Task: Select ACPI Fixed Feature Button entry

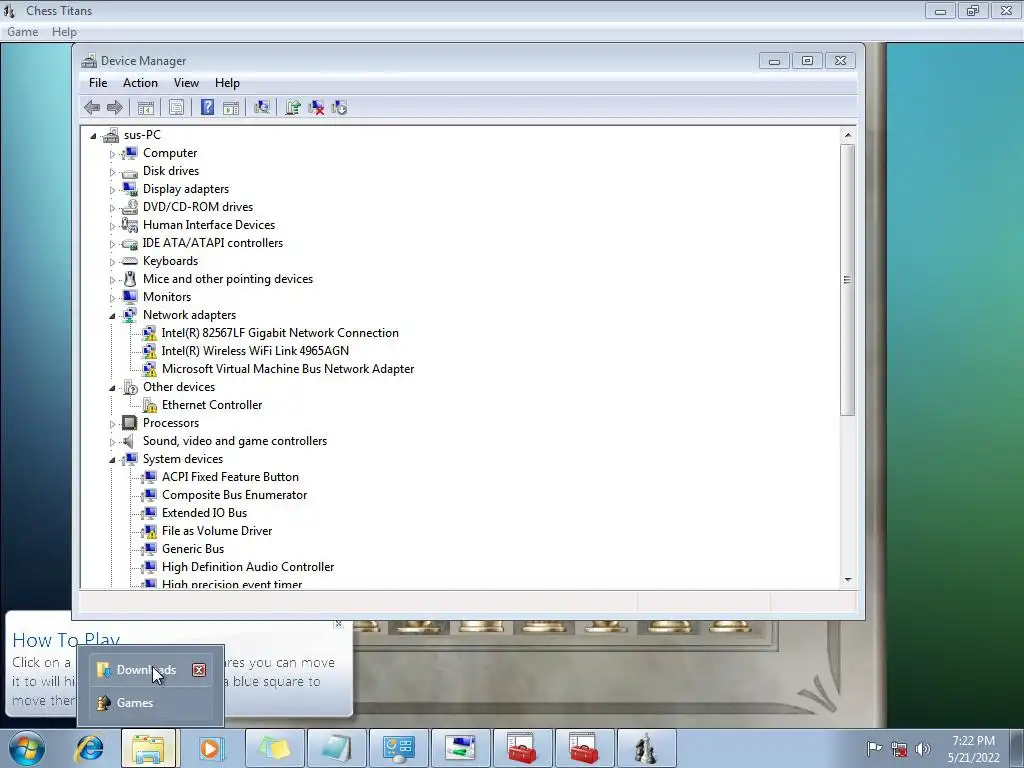Action: click(230, 477)
